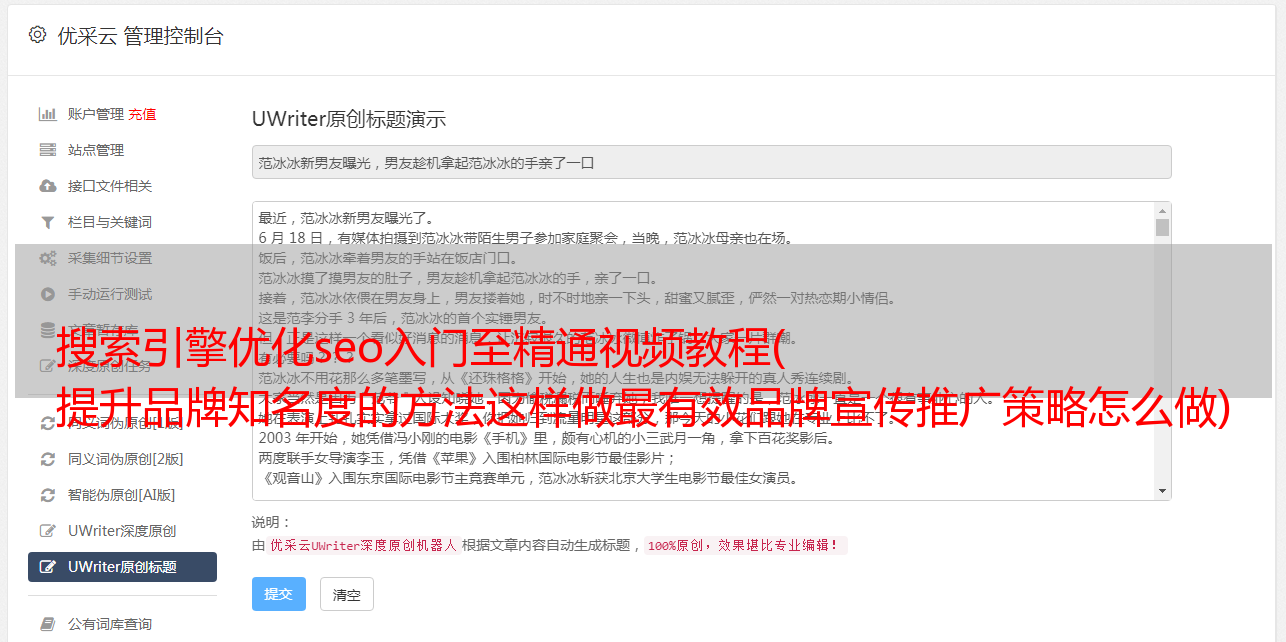1286x642 pixels.
Task: Focus the title field containing 范冰冰新男友曝光
Action: coord(711,162)
